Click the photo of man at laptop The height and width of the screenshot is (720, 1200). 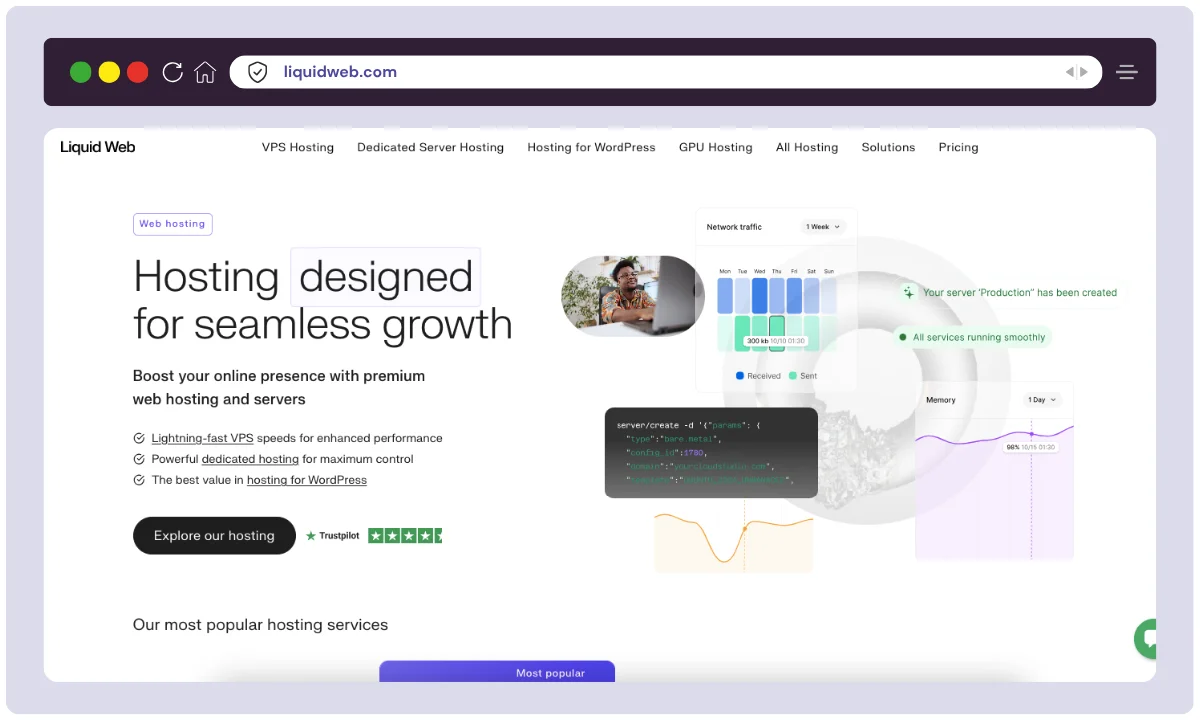click(633, 295)
